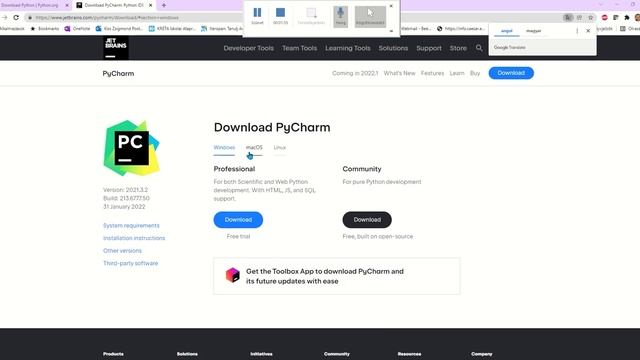
Task: Click the Solutions footer heading
Action: (187, 354)
